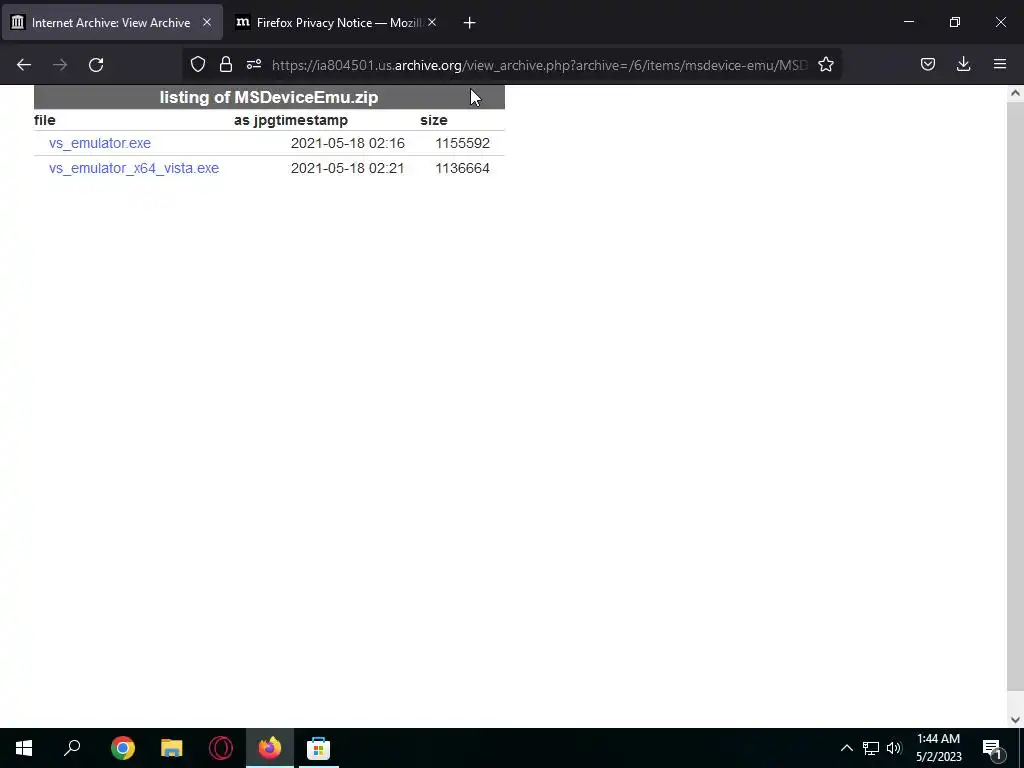
Task: Open site permissions icon in address bar
Action: point(254,64)
